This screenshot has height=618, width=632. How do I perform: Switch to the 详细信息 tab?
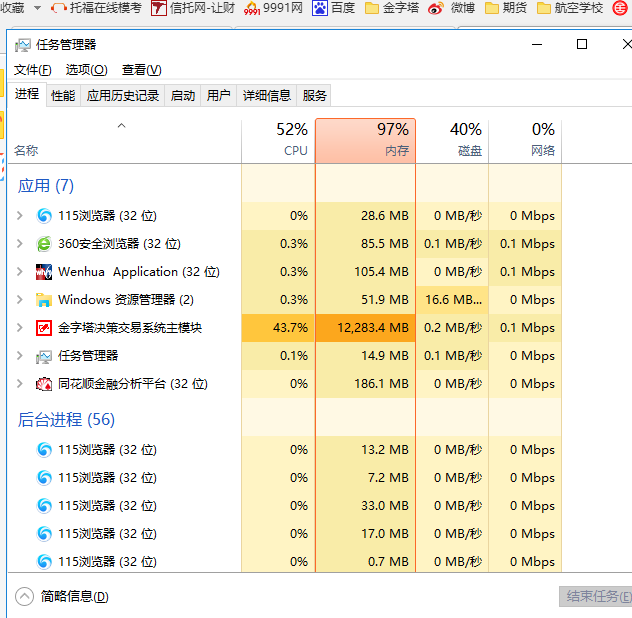(266, 96)
